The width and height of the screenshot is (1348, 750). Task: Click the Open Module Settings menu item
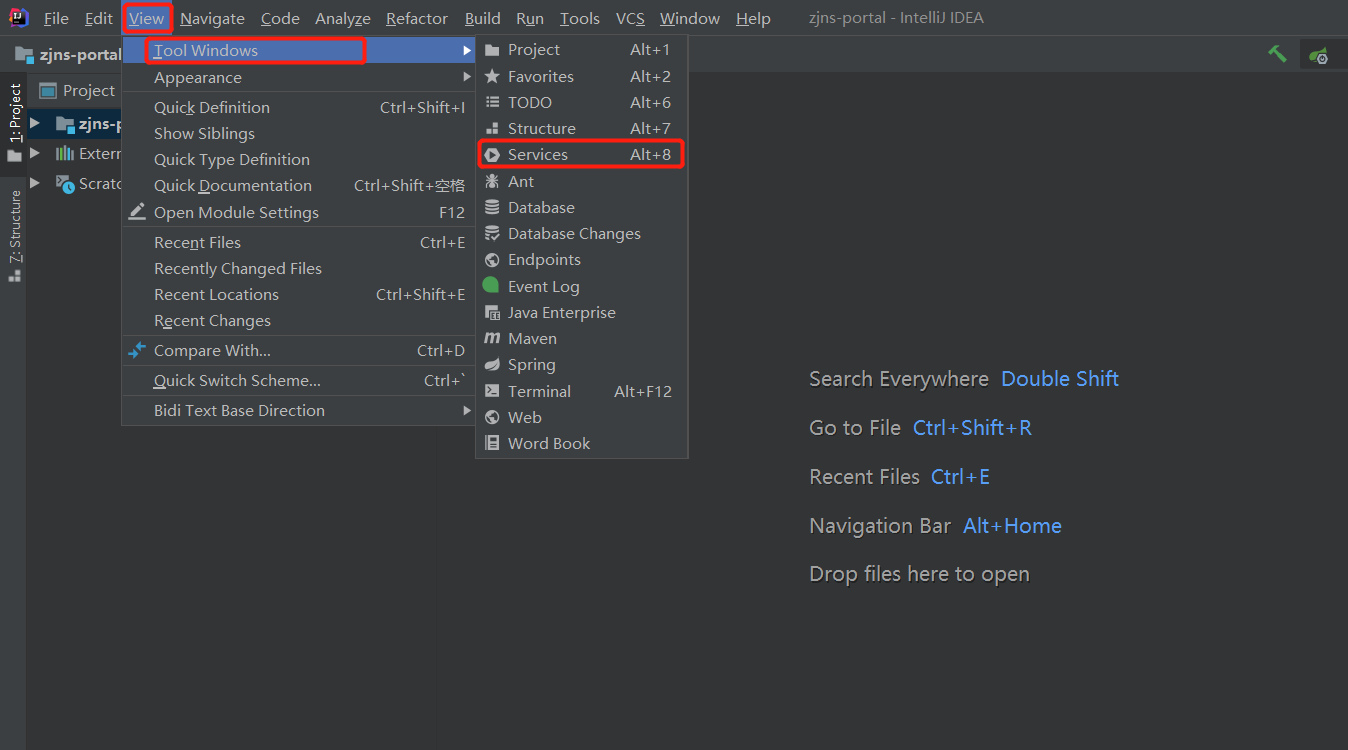pos(298,212)
